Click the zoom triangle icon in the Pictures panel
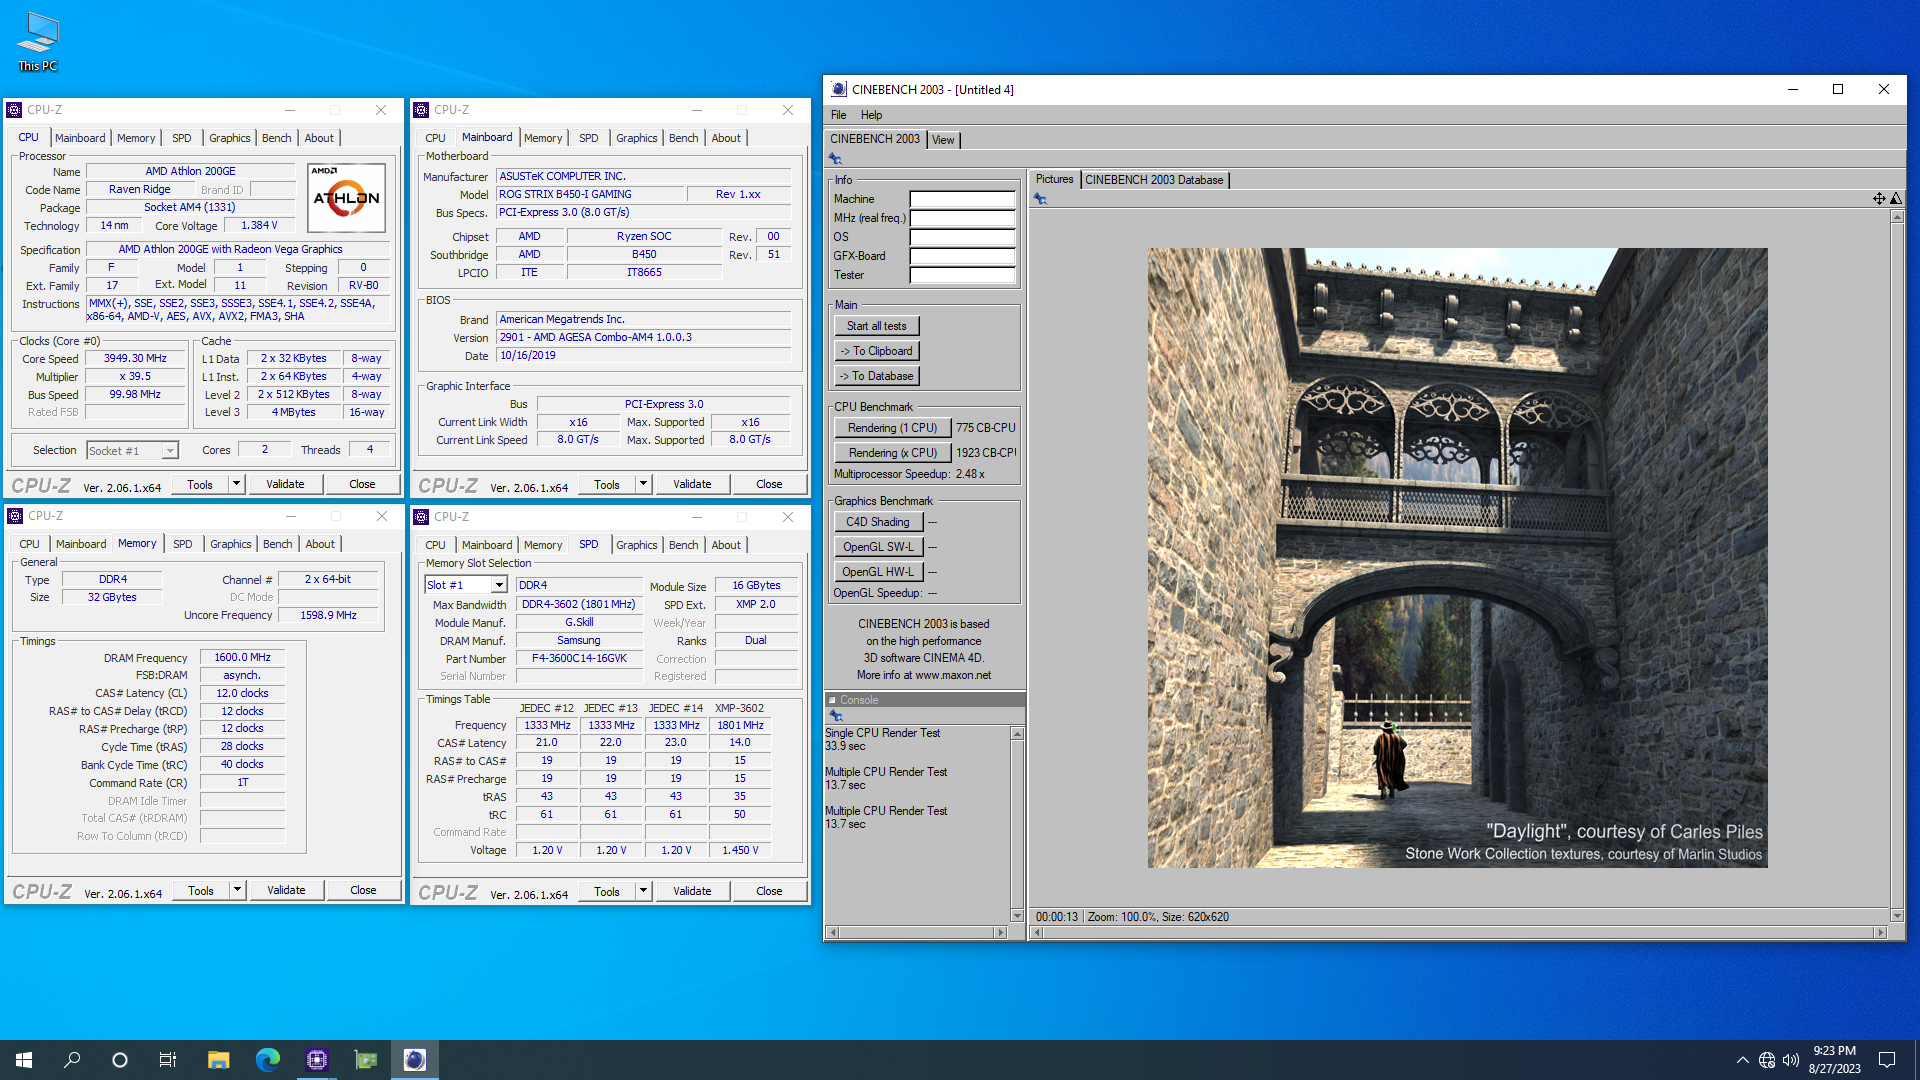The height and width of the screenshot is (1080, 1920). pyautogui.click(x=1895, y=199)
